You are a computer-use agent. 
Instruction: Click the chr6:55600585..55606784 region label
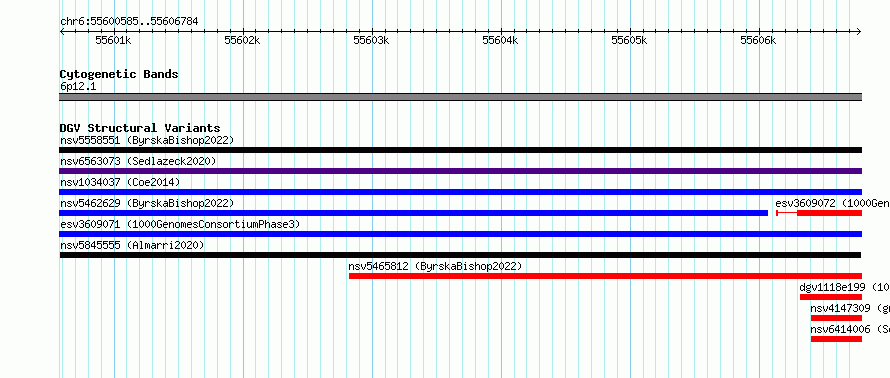click(x=129, y=22)
